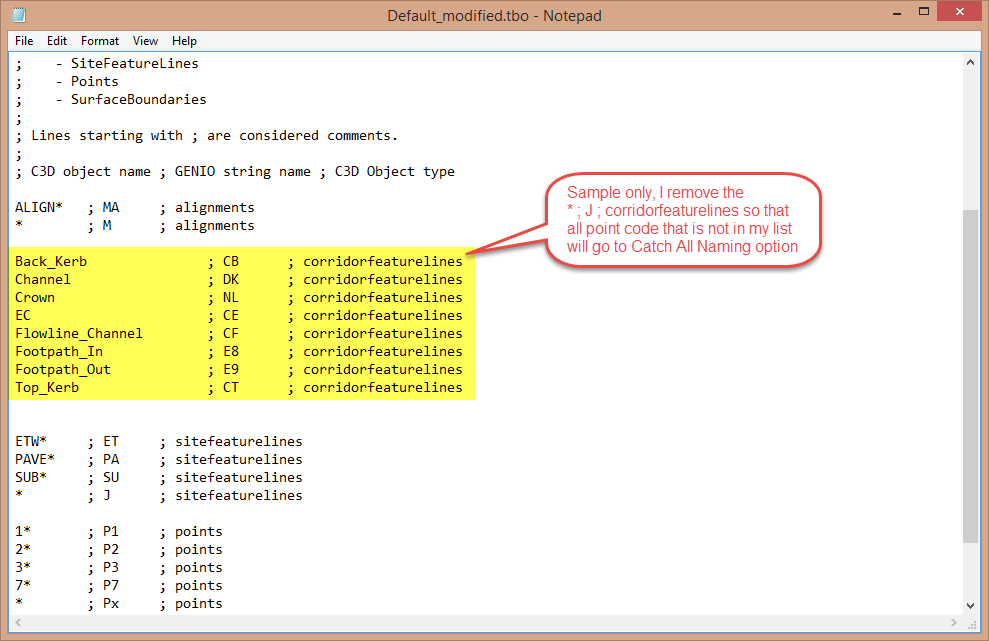Viewport: 989px width, 641px height.
Task: Click 'corridorfeaturelines' on the Top_Kerb row
Action: [383, 387]
